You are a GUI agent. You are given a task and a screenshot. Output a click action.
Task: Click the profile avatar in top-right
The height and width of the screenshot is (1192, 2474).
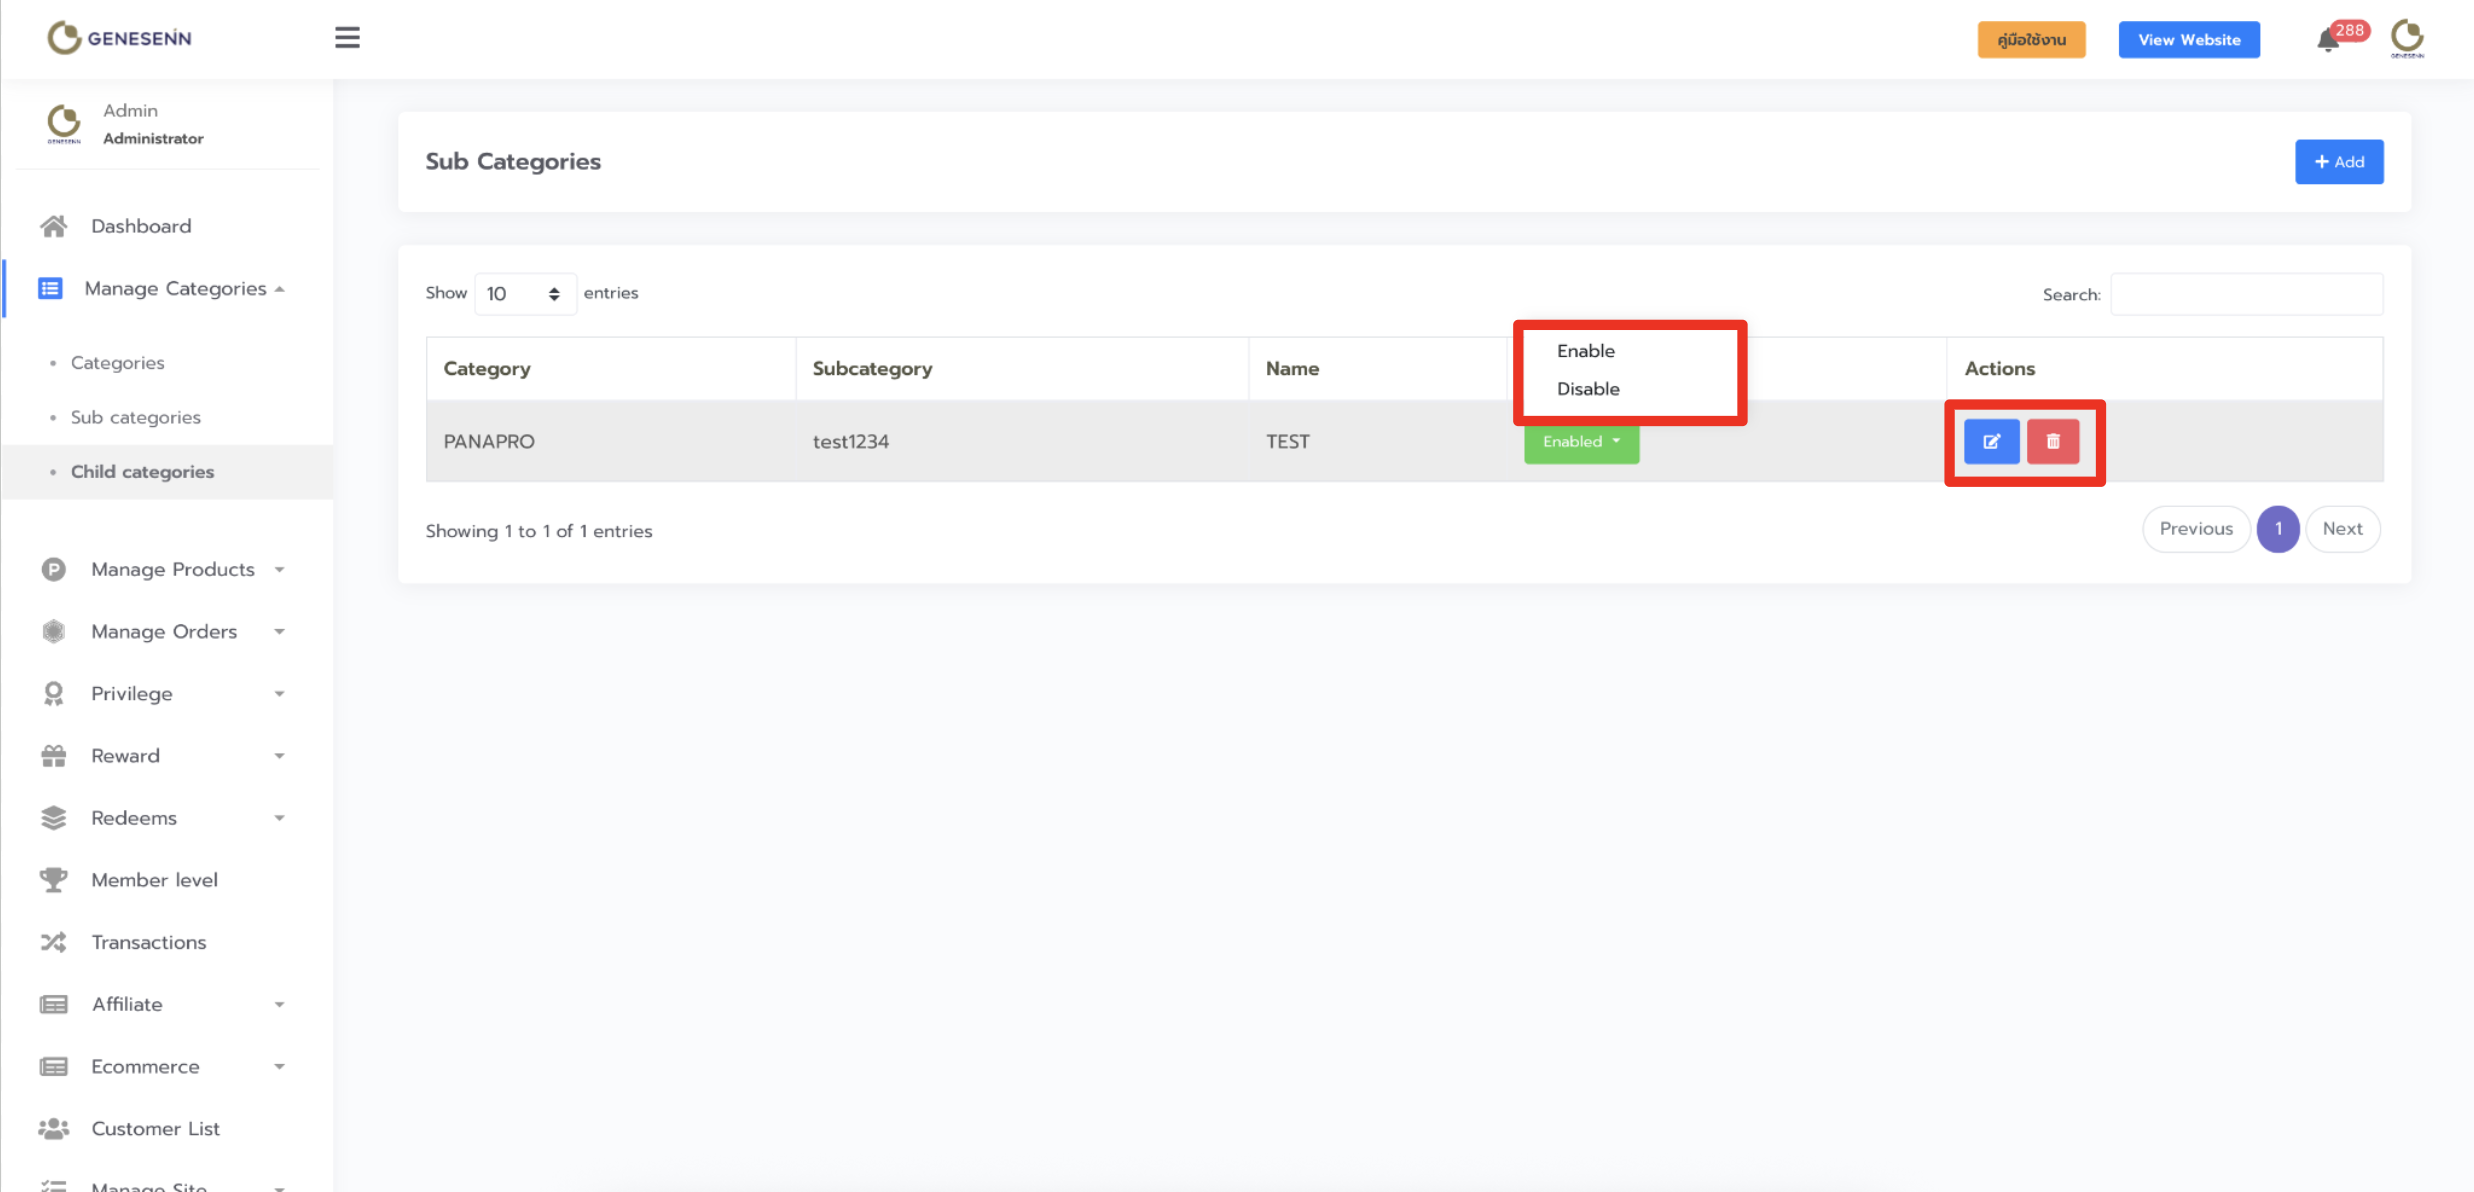[x=2407, y=38]
